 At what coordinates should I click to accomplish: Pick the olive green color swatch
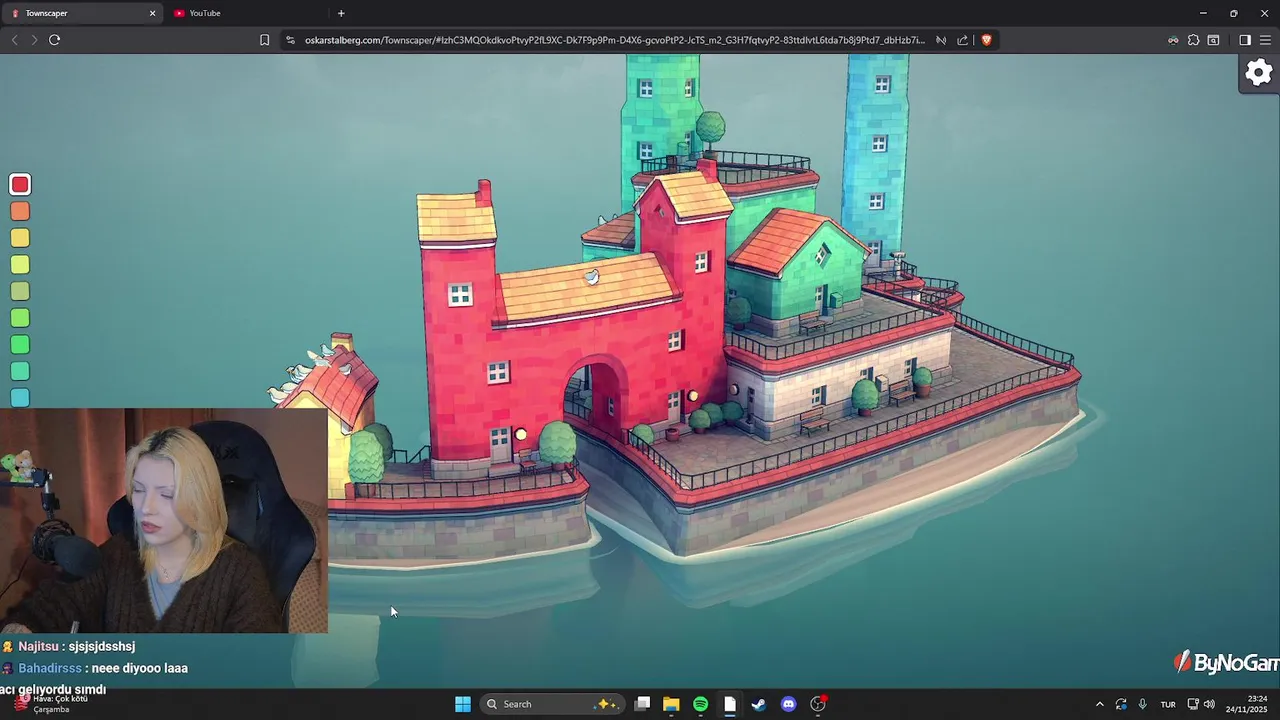tap(20, 291)
